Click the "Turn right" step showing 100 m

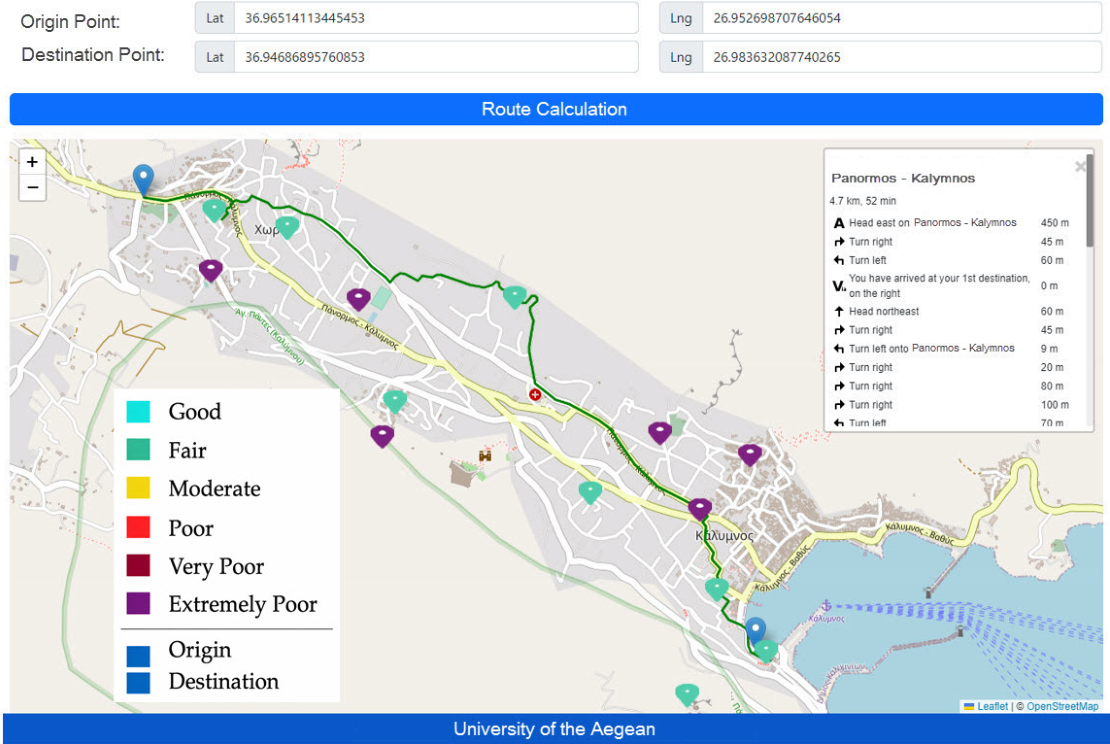[951, 405]
